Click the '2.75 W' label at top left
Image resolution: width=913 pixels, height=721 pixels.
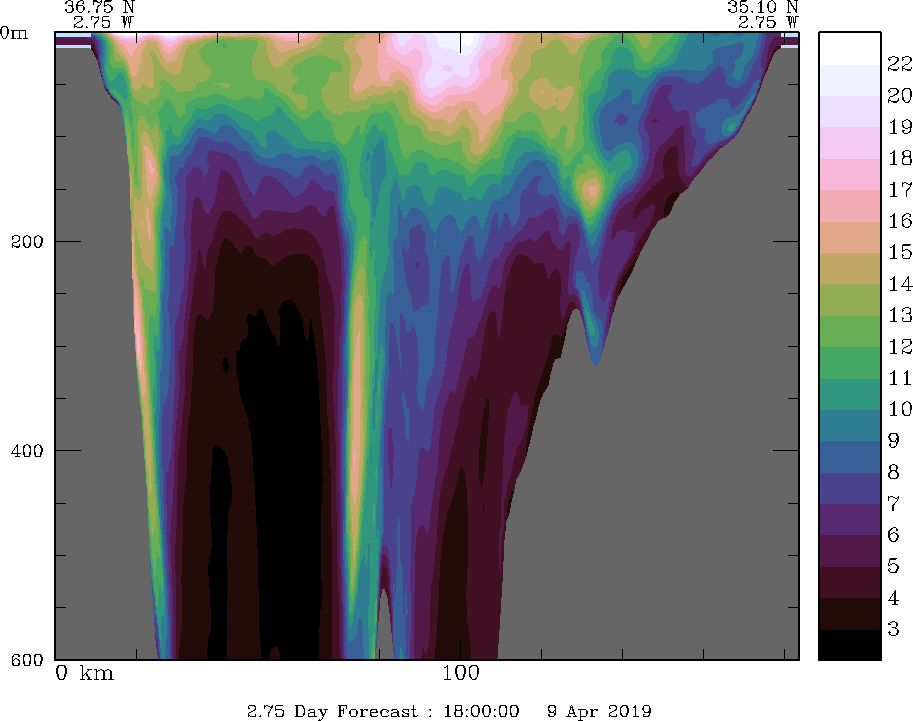click(104, 23)
